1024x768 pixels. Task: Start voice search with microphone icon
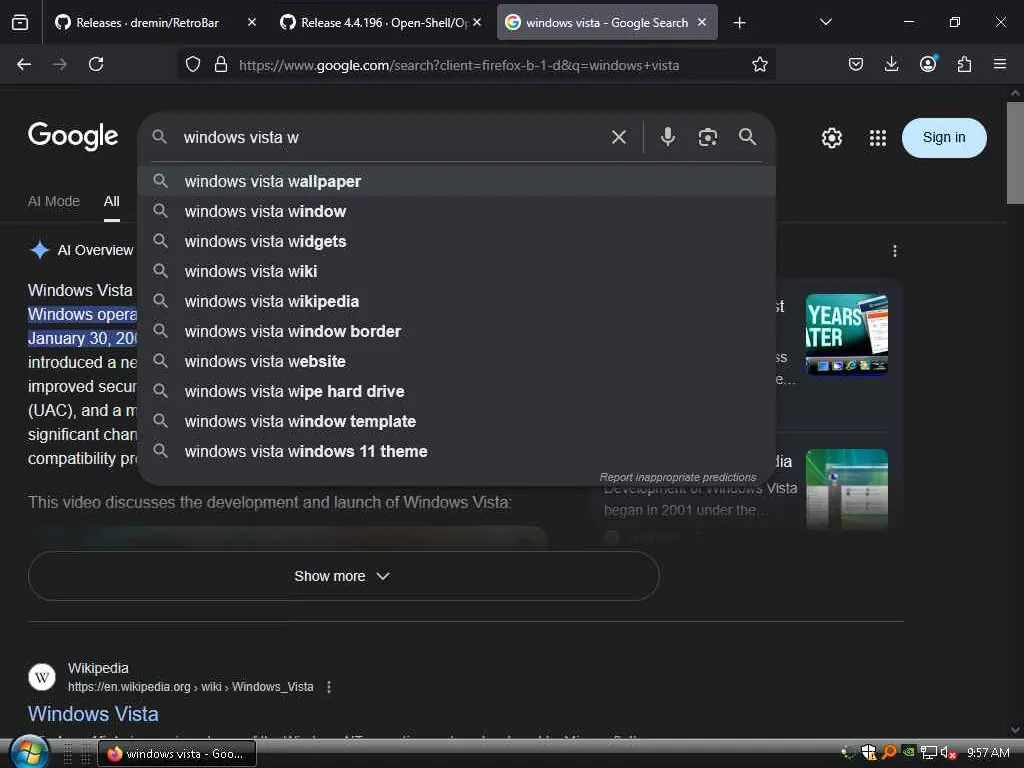pos(667,137)
